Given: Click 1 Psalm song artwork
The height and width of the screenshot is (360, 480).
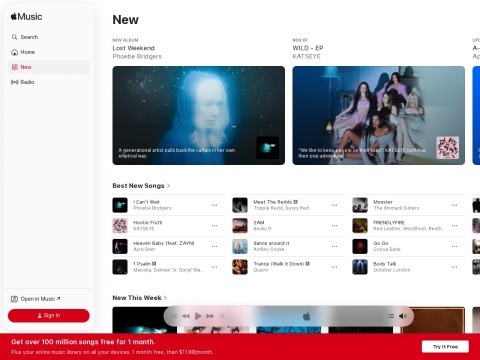Looking at the screenshot, I should coord(120,267).
